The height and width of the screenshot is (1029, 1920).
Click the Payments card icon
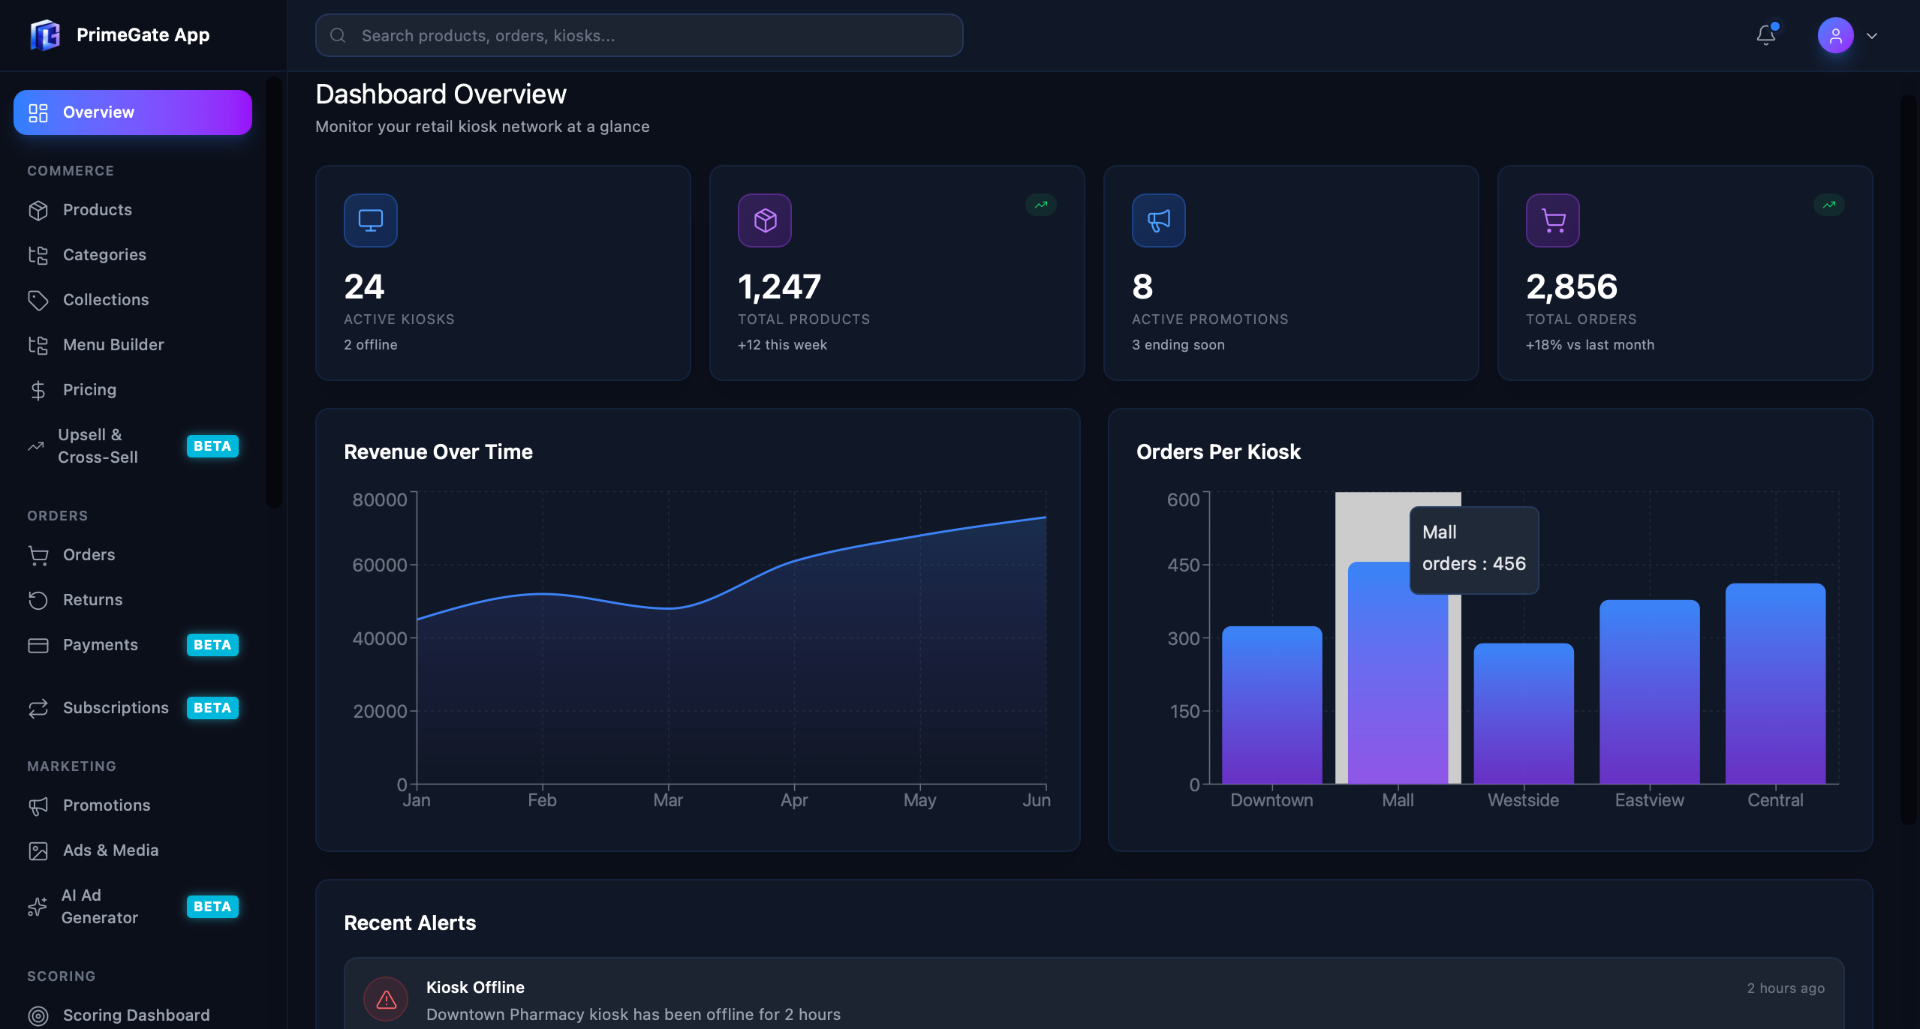coord(38,645)
